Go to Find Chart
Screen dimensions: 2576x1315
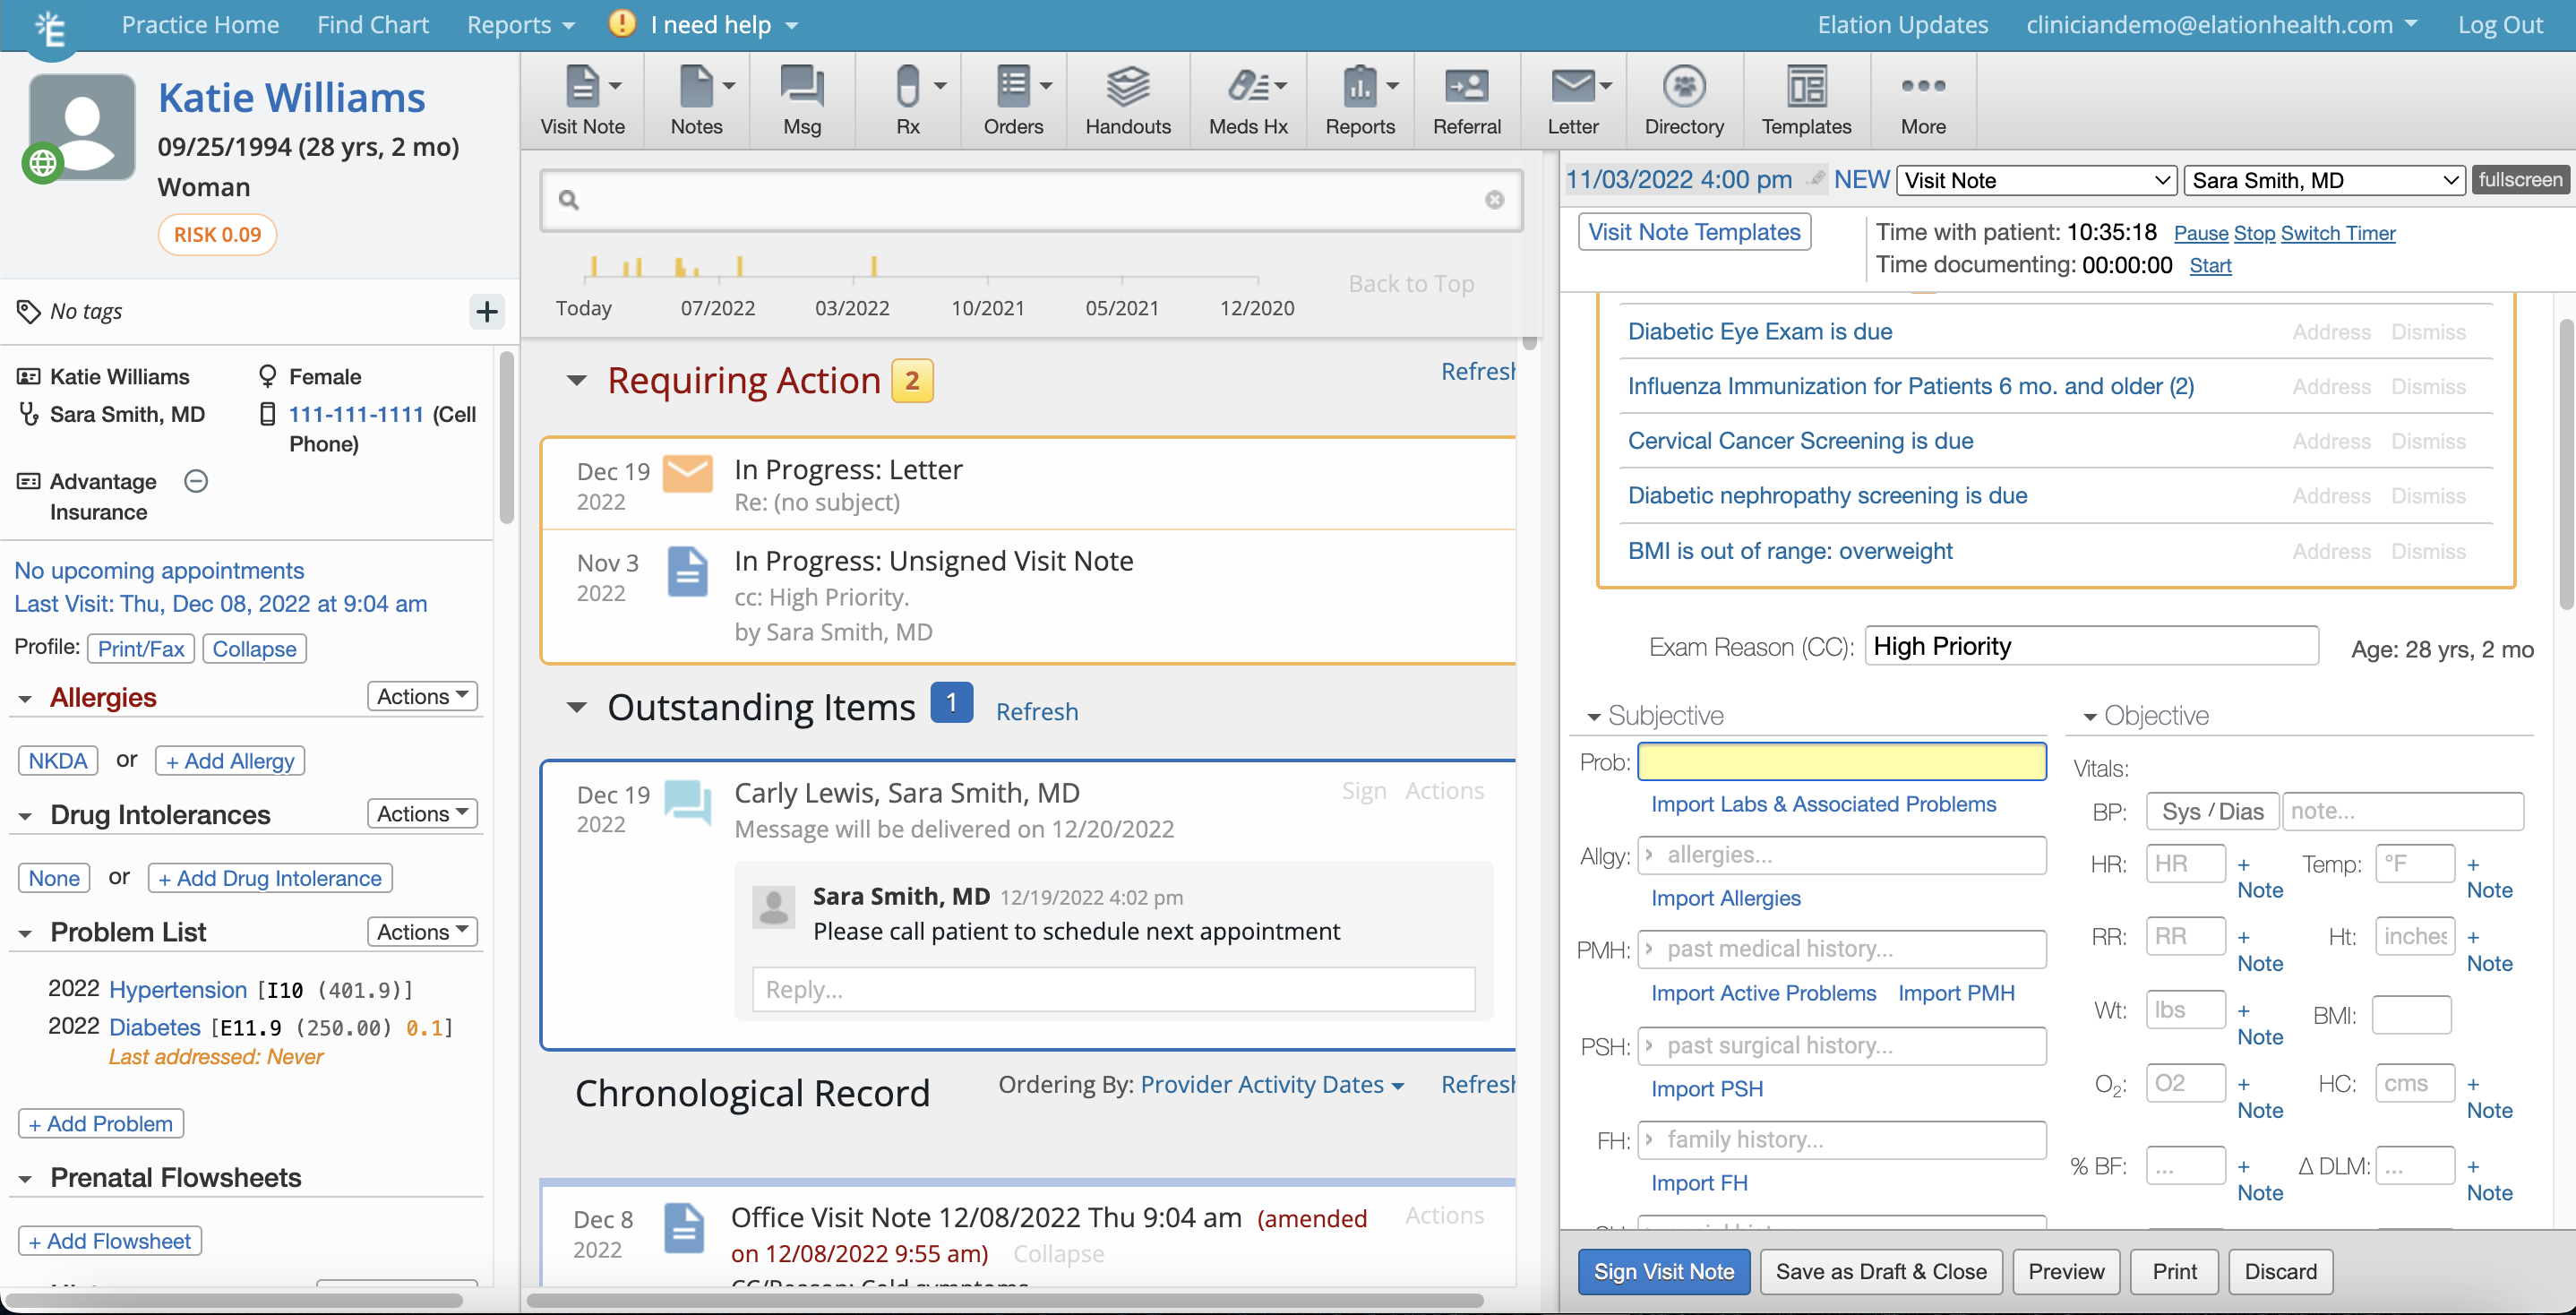click(372, 25)
